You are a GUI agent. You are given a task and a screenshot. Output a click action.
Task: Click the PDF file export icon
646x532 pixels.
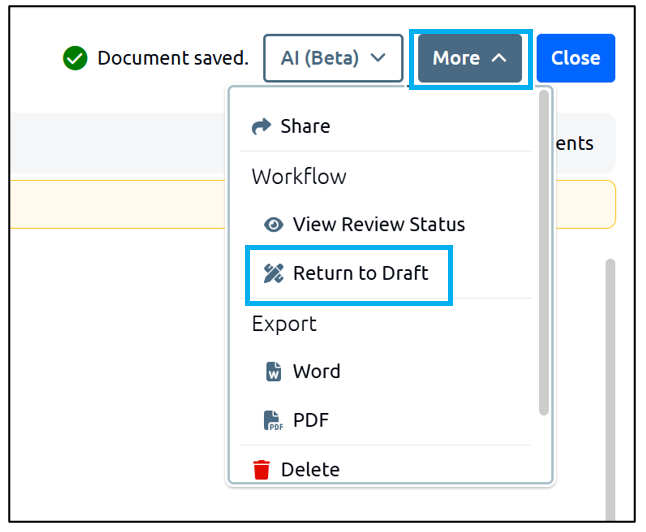(273, 420)
